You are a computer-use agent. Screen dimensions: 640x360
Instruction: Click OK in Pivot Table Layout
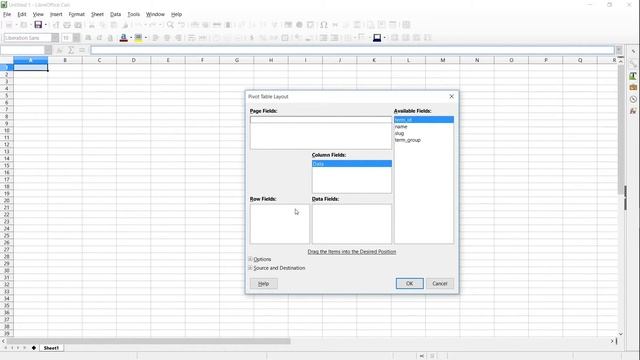409,283
